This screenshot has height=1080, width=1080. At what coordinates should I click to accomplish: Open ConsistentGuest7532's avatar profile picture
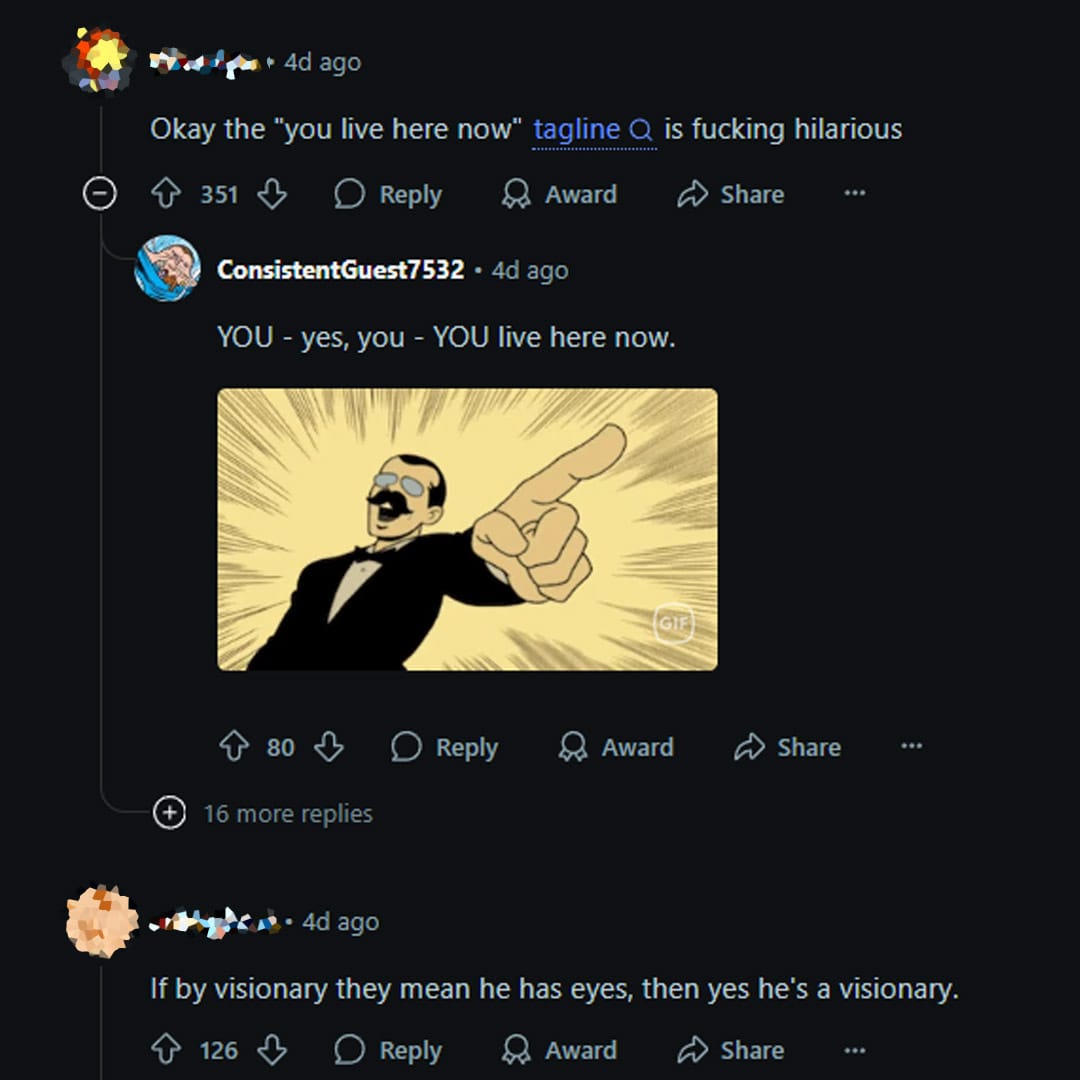coord(167,268)
